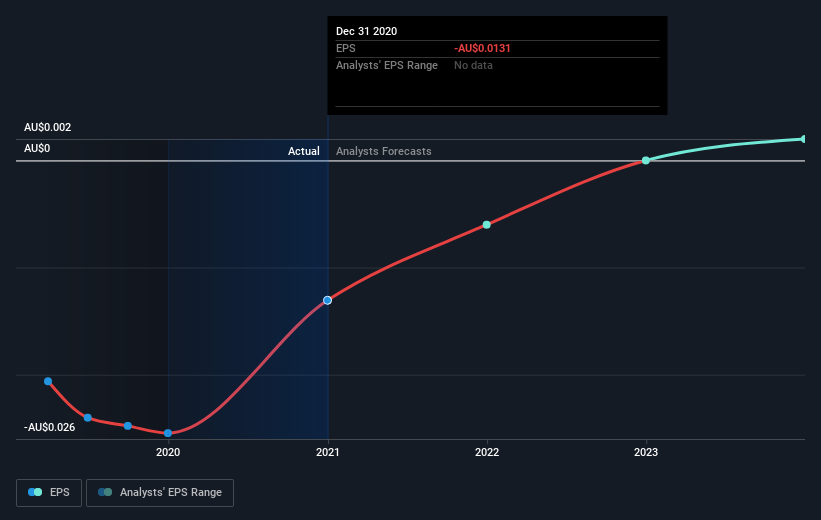Click the Analysts' EPS Range tooltip row label

(x=387, y=65)
